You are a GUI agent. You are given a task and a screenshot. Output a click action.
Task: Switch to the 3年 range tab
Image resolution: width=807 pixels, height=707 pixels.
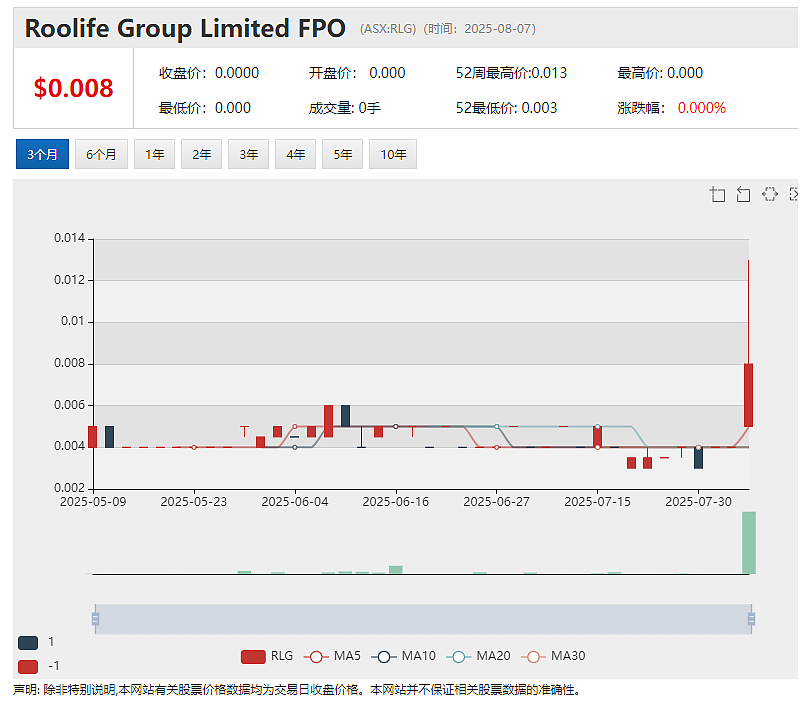(x=249, y=154)
